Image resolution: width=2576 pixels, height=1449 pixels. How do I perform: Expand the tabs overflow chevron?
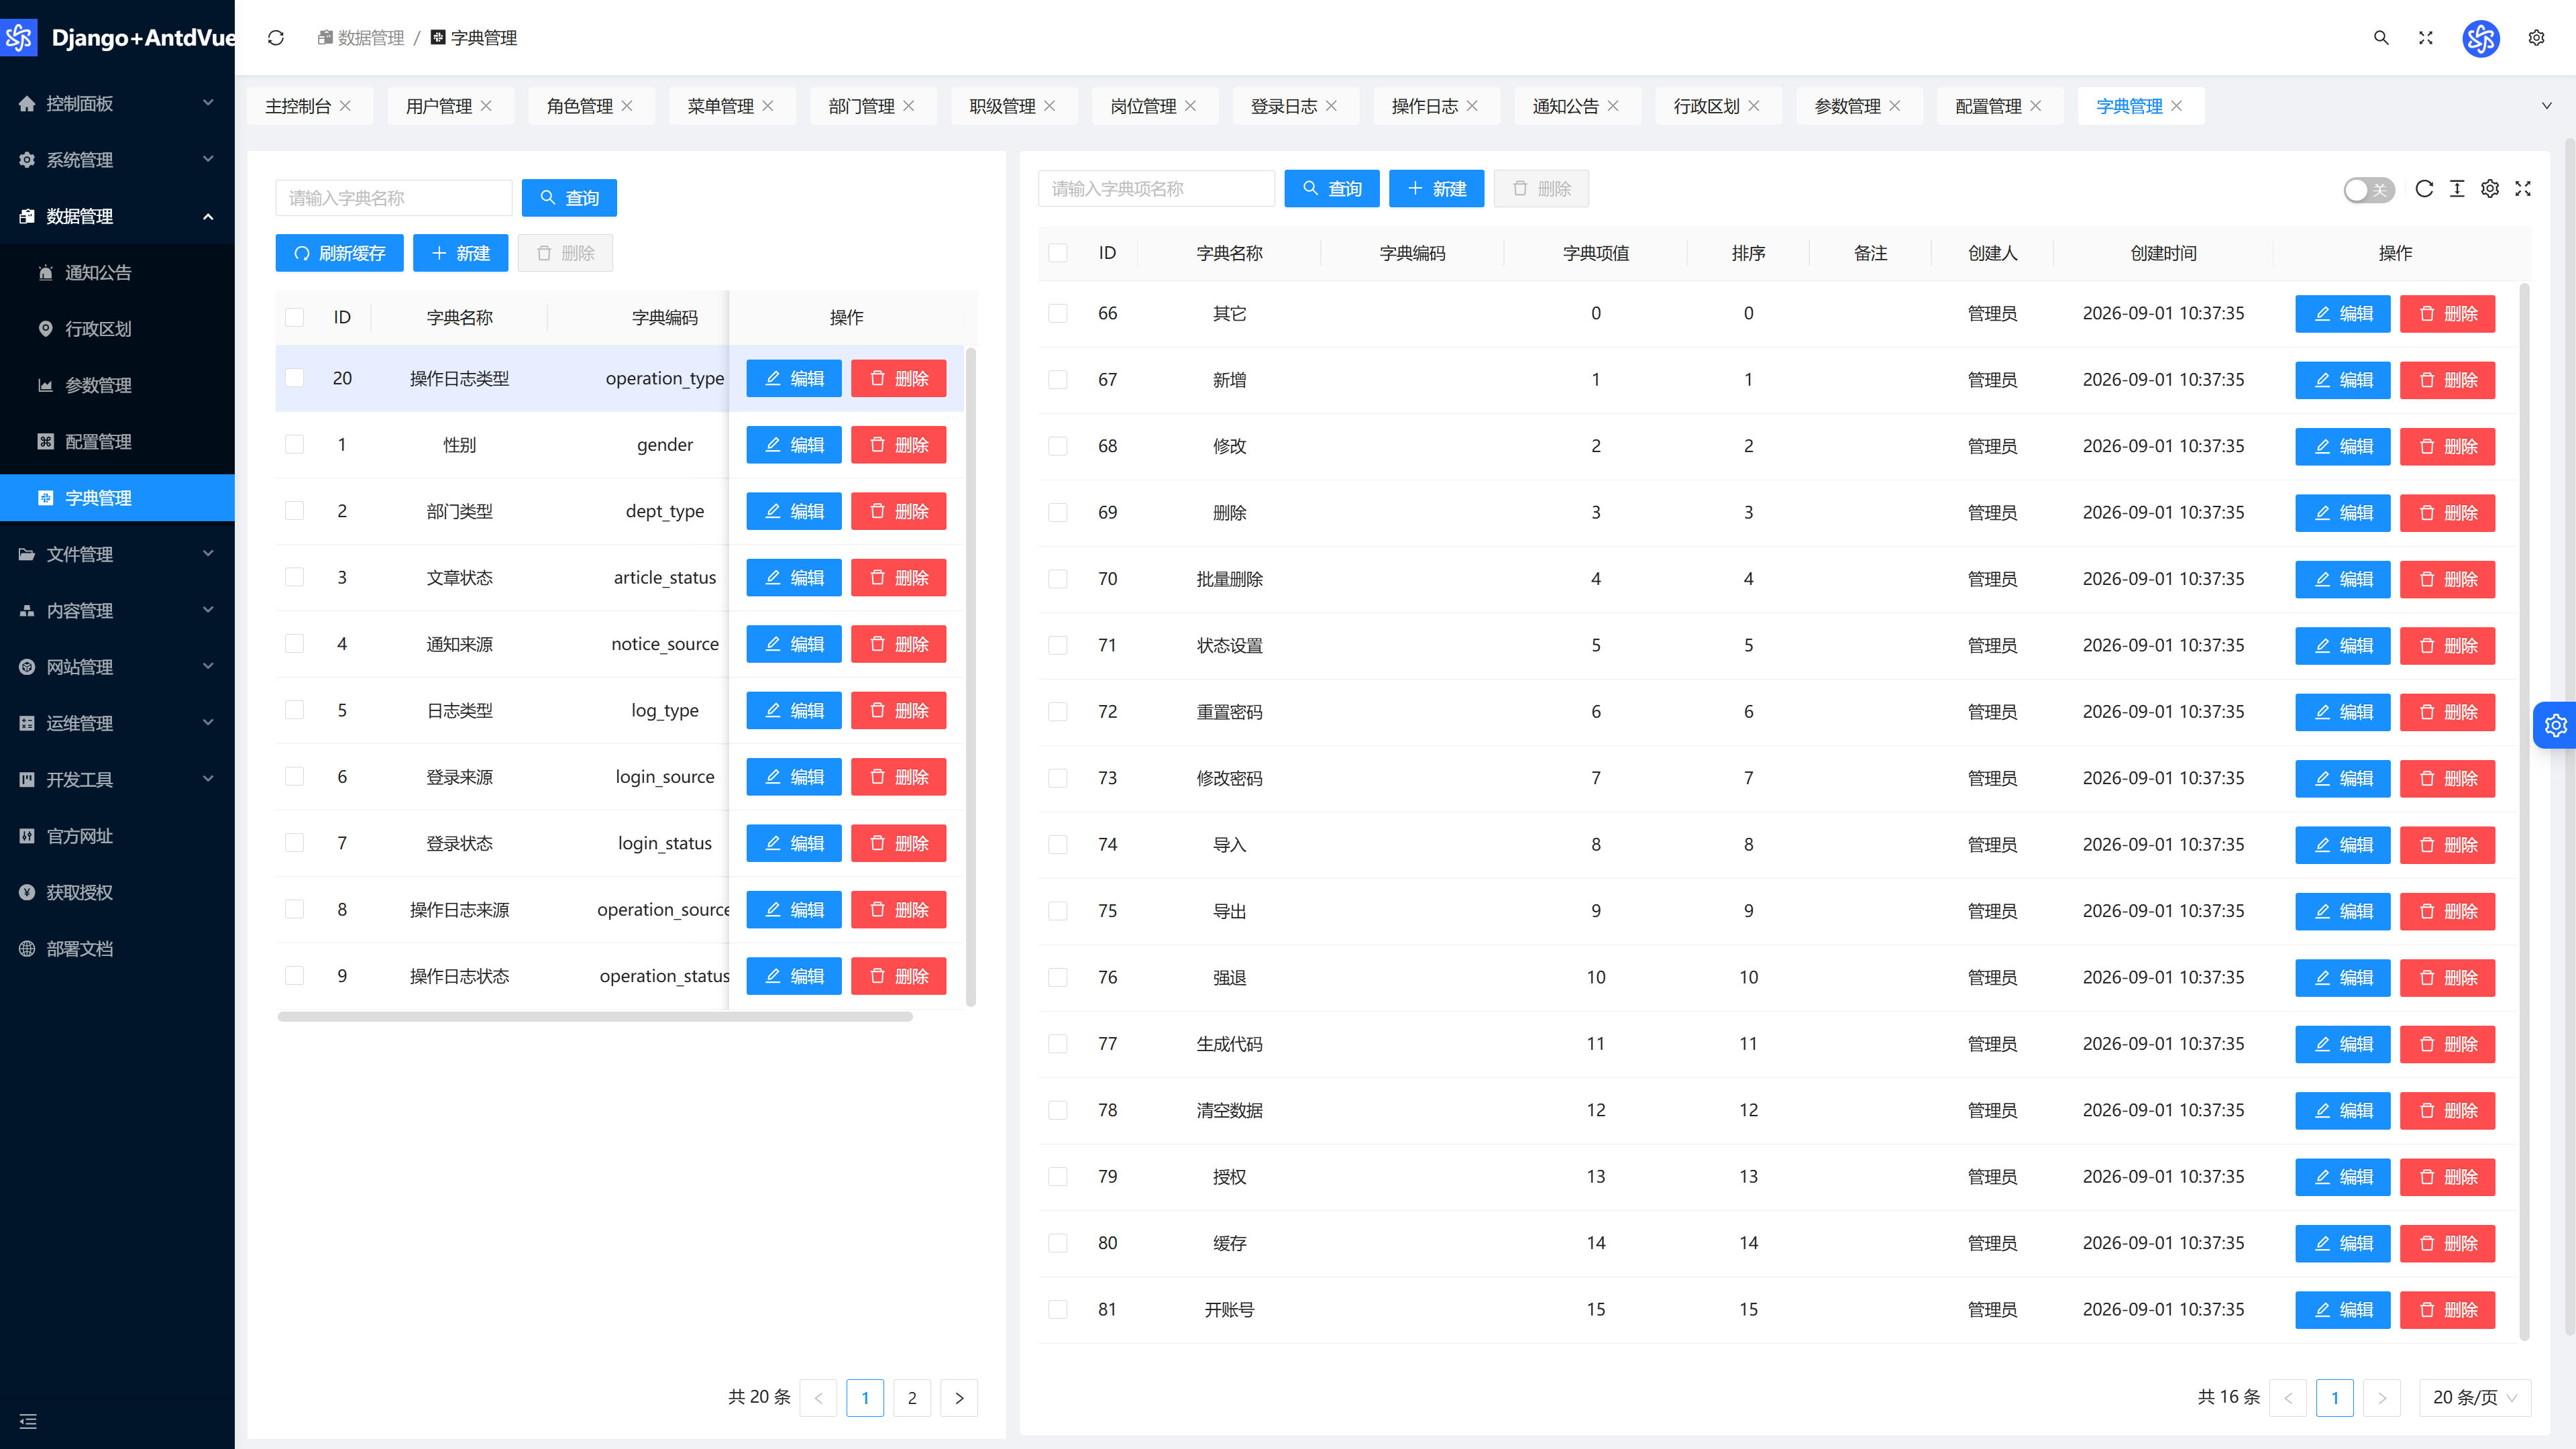pyautogui.click(x=2547, y=106)
